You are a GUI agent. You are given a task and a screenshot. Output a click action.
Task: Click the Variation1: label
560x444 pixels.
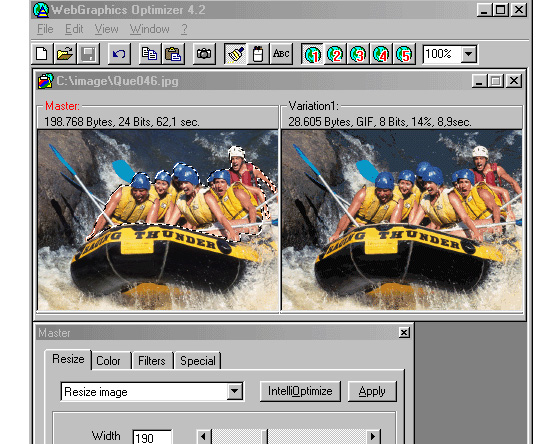314,106
